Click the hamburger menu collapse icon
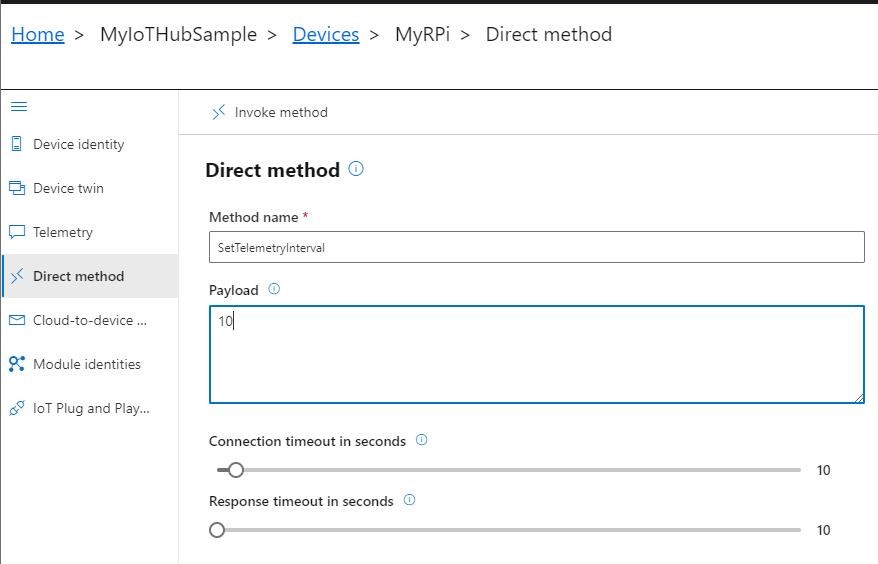878x564 pixels. click(x=19, y=106)
